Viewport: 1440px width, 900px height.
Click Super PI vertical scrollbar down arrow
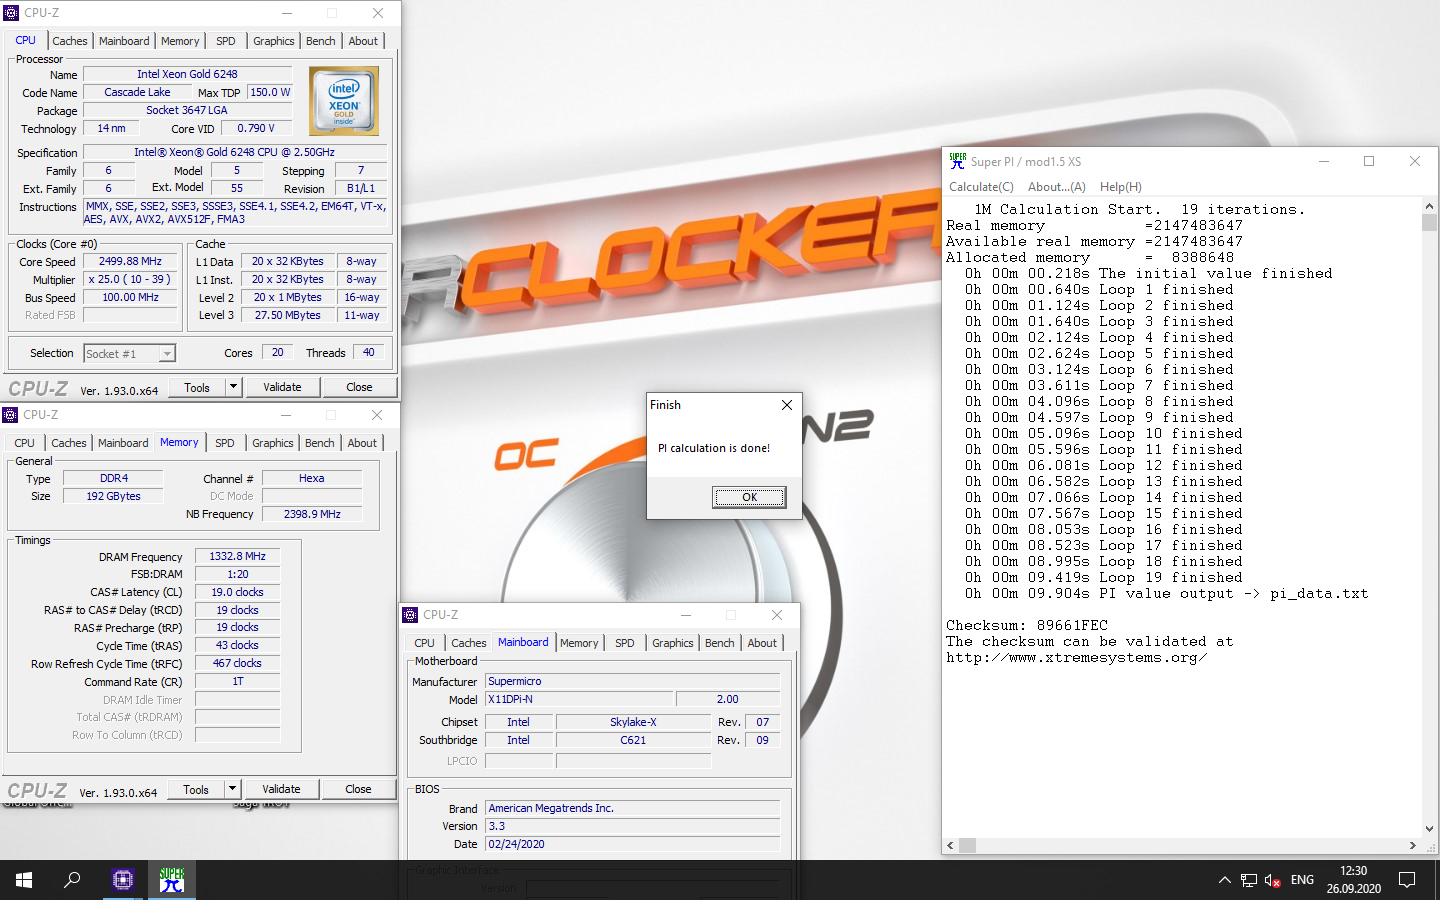click(x=1429, y=829)
